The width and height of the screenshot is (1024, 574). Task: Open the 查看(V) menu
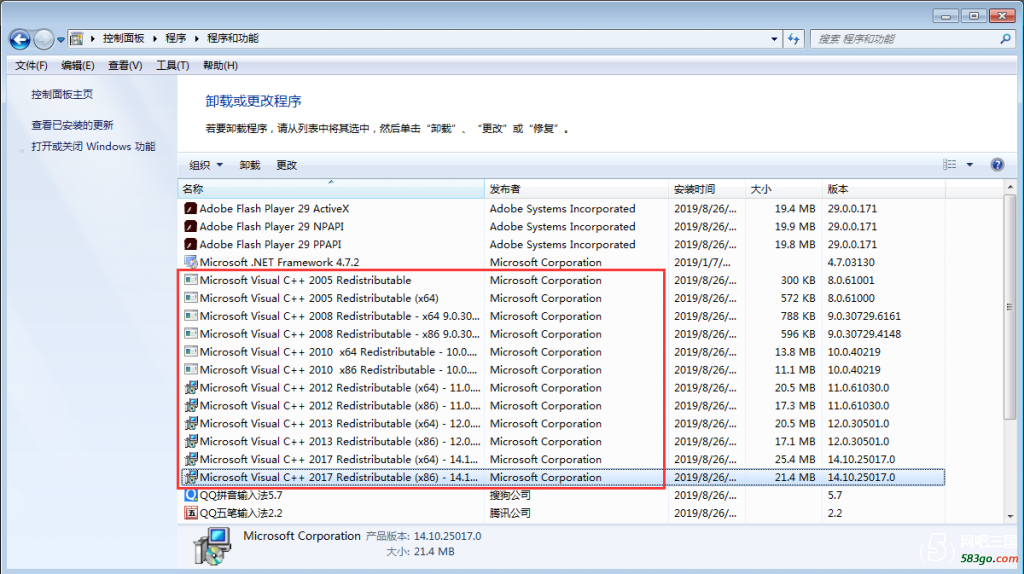[x=125, y=65]
